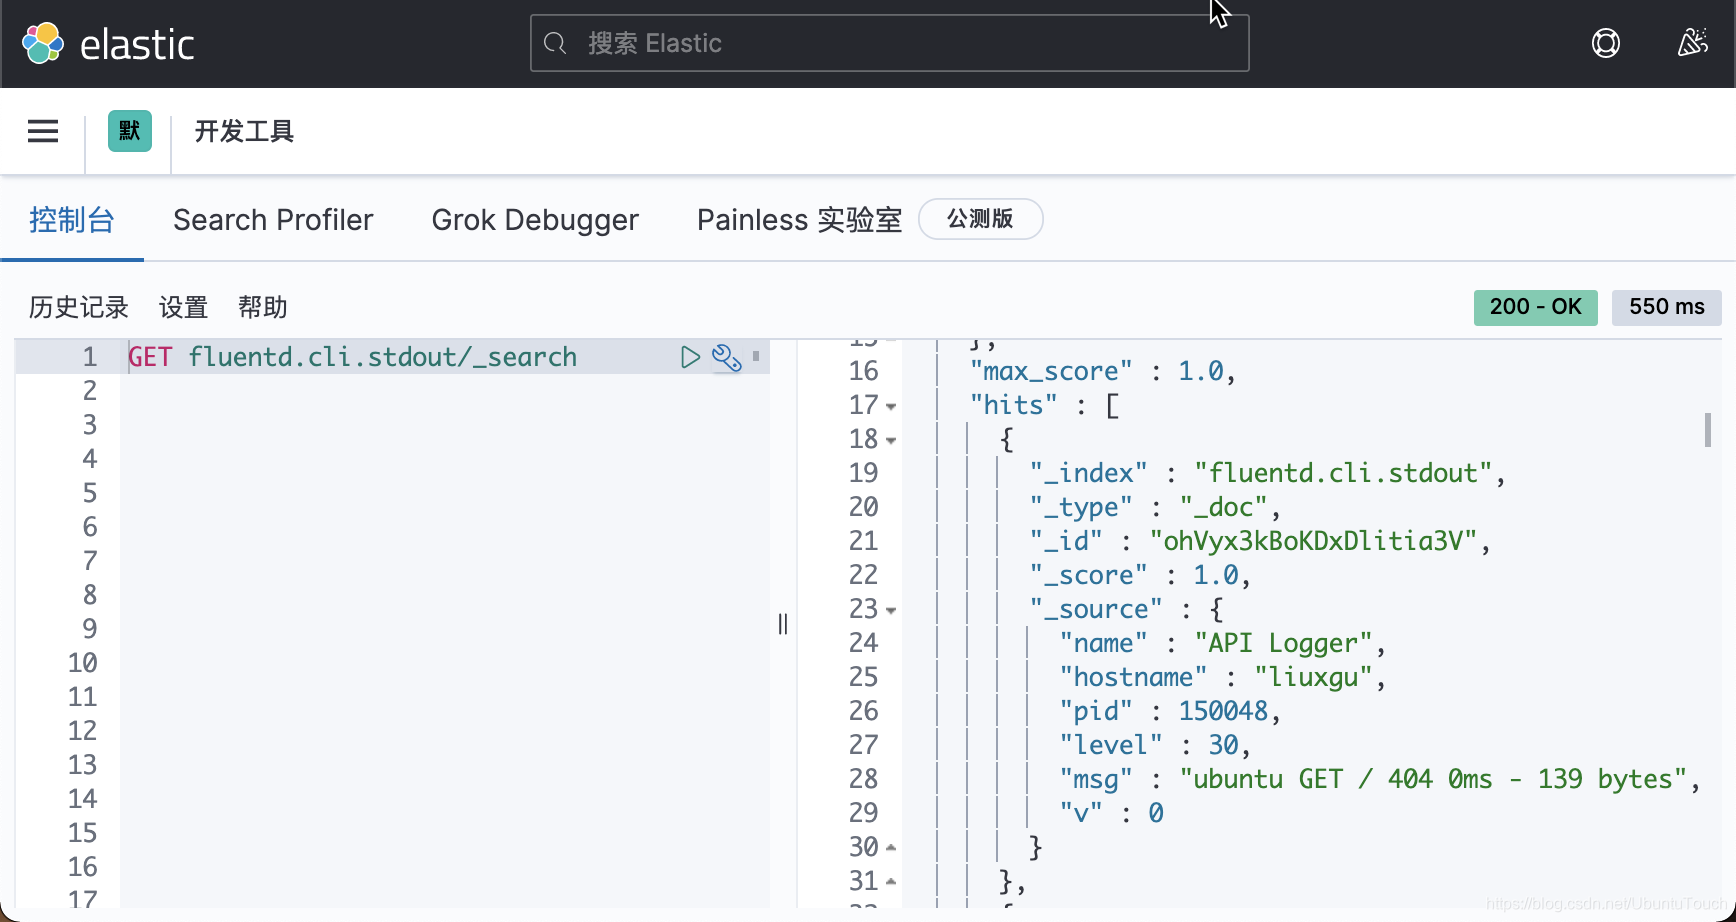Click the "hostname" : "liuxgu" line
The width and height of the screenshot is (1736, 922).
coord(1222,677)
